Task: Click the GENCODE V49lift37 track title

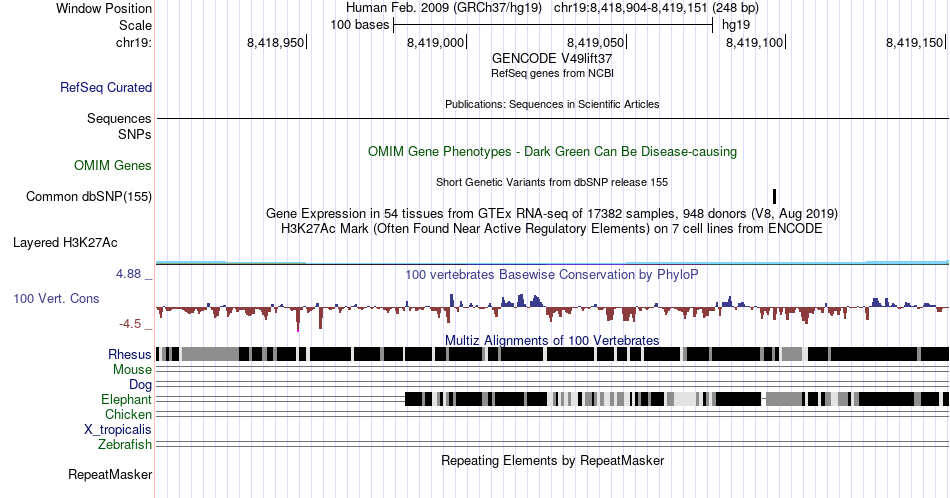Action: 552,59
